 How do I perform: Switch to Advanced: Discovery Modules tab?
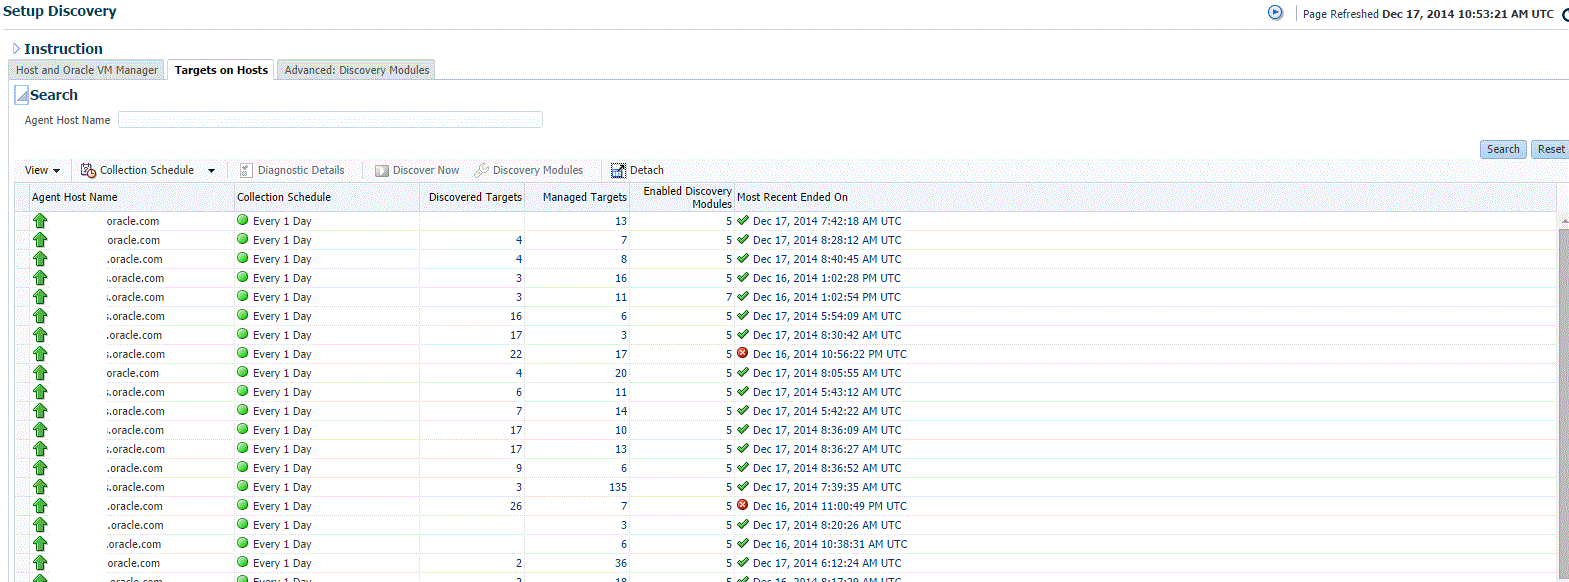(x=357, y=70)
